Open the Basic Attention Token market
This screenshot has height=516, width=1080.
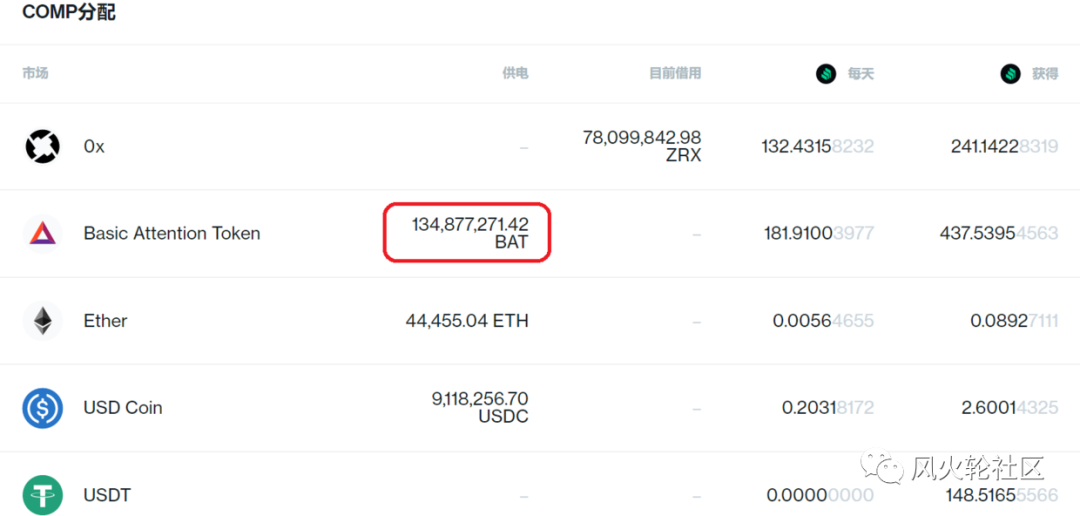click(172, 234)
